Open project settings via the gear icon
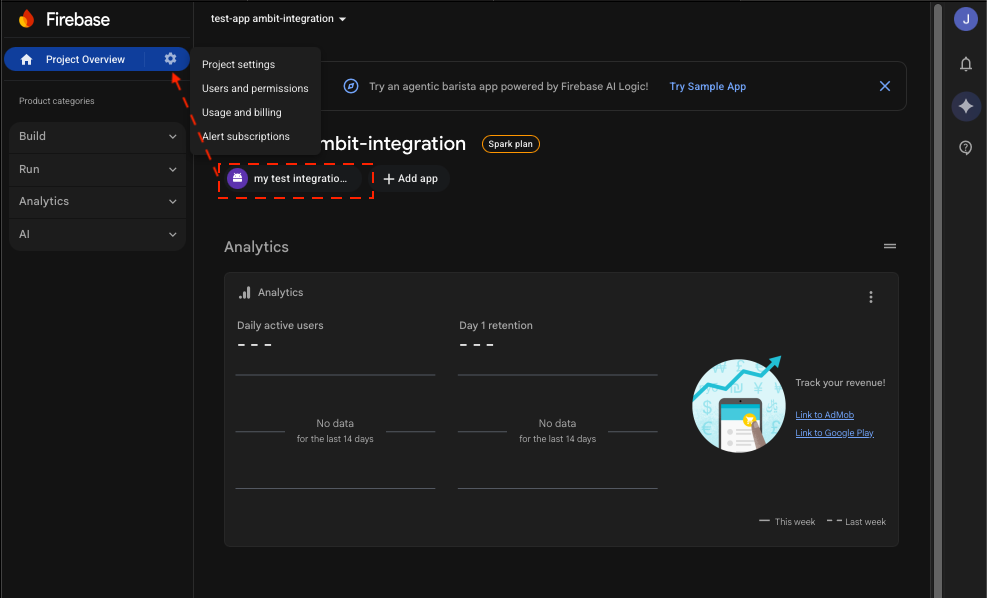Screen dimensions: 987x598 169,59
